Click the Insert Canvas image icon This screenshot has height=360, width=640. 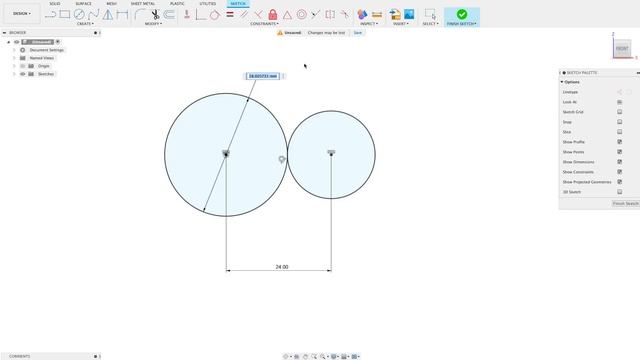pyautogui.click(x=409, y=14)
